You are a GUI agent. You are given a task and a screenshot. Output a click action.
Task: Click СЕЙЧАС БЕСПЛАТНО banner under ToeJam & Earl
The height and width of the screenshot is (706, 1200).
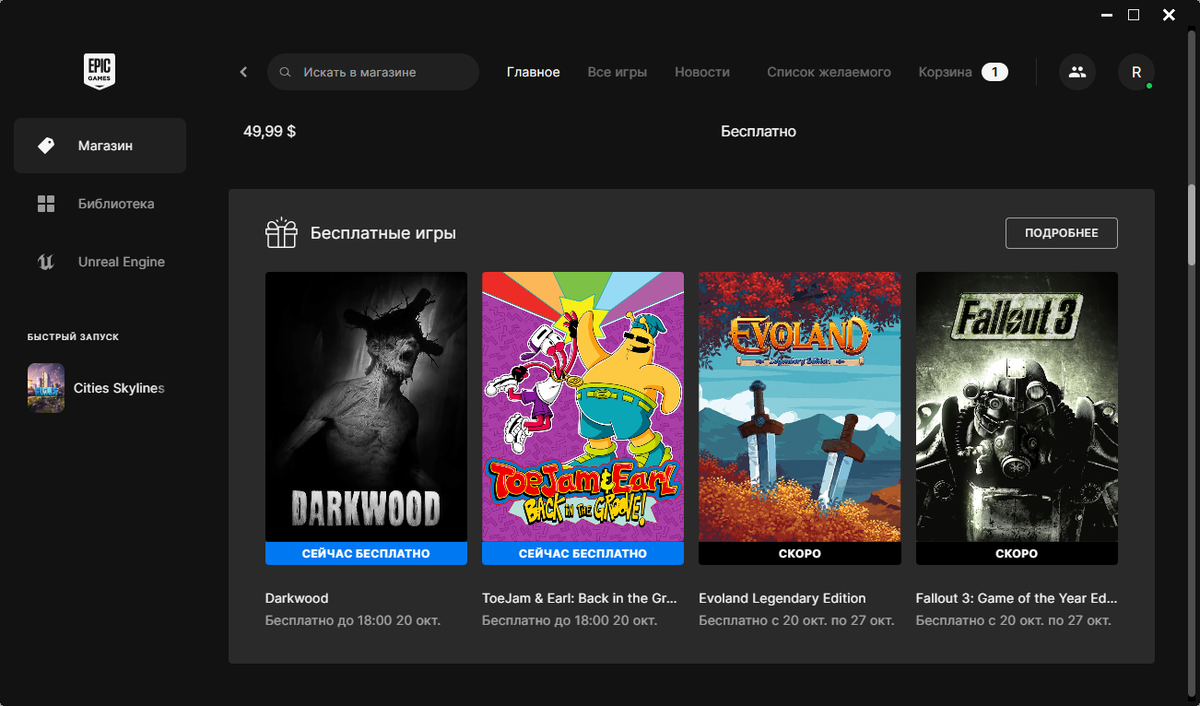[583, 554]
